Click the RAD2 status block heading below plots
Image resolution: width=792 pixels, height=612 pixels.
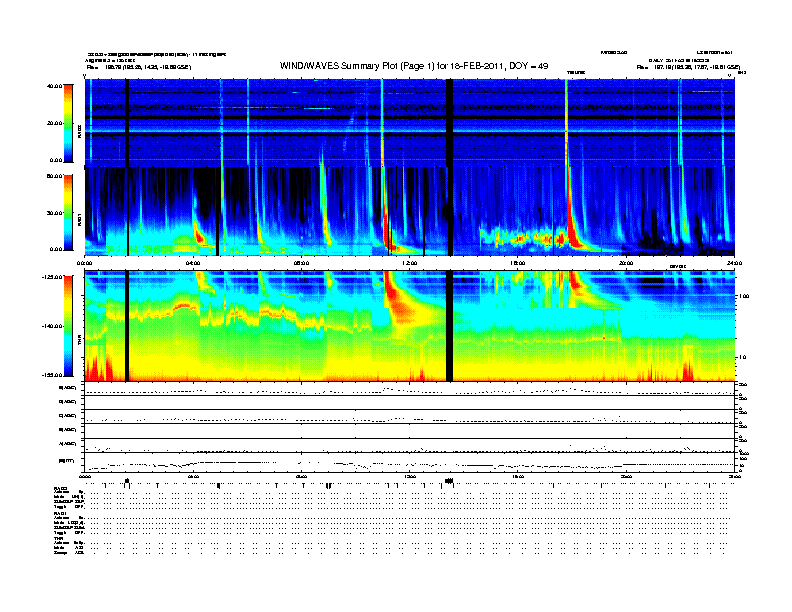point(60,488)
